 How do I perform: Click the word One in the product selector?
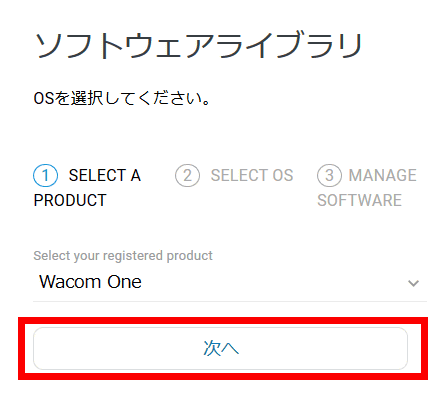[x=120, y=282]
